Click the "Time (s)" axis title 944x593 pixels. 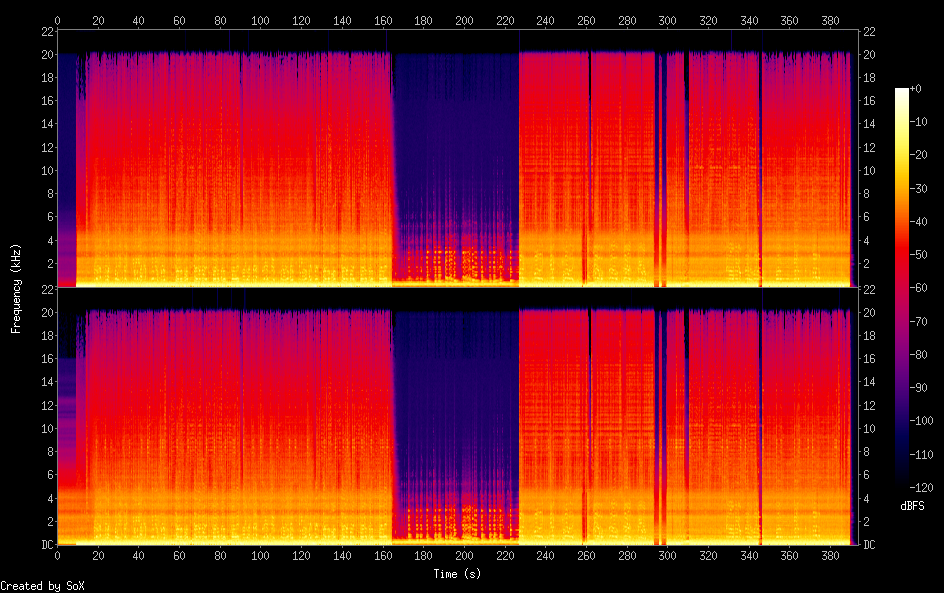coord(457,574)
